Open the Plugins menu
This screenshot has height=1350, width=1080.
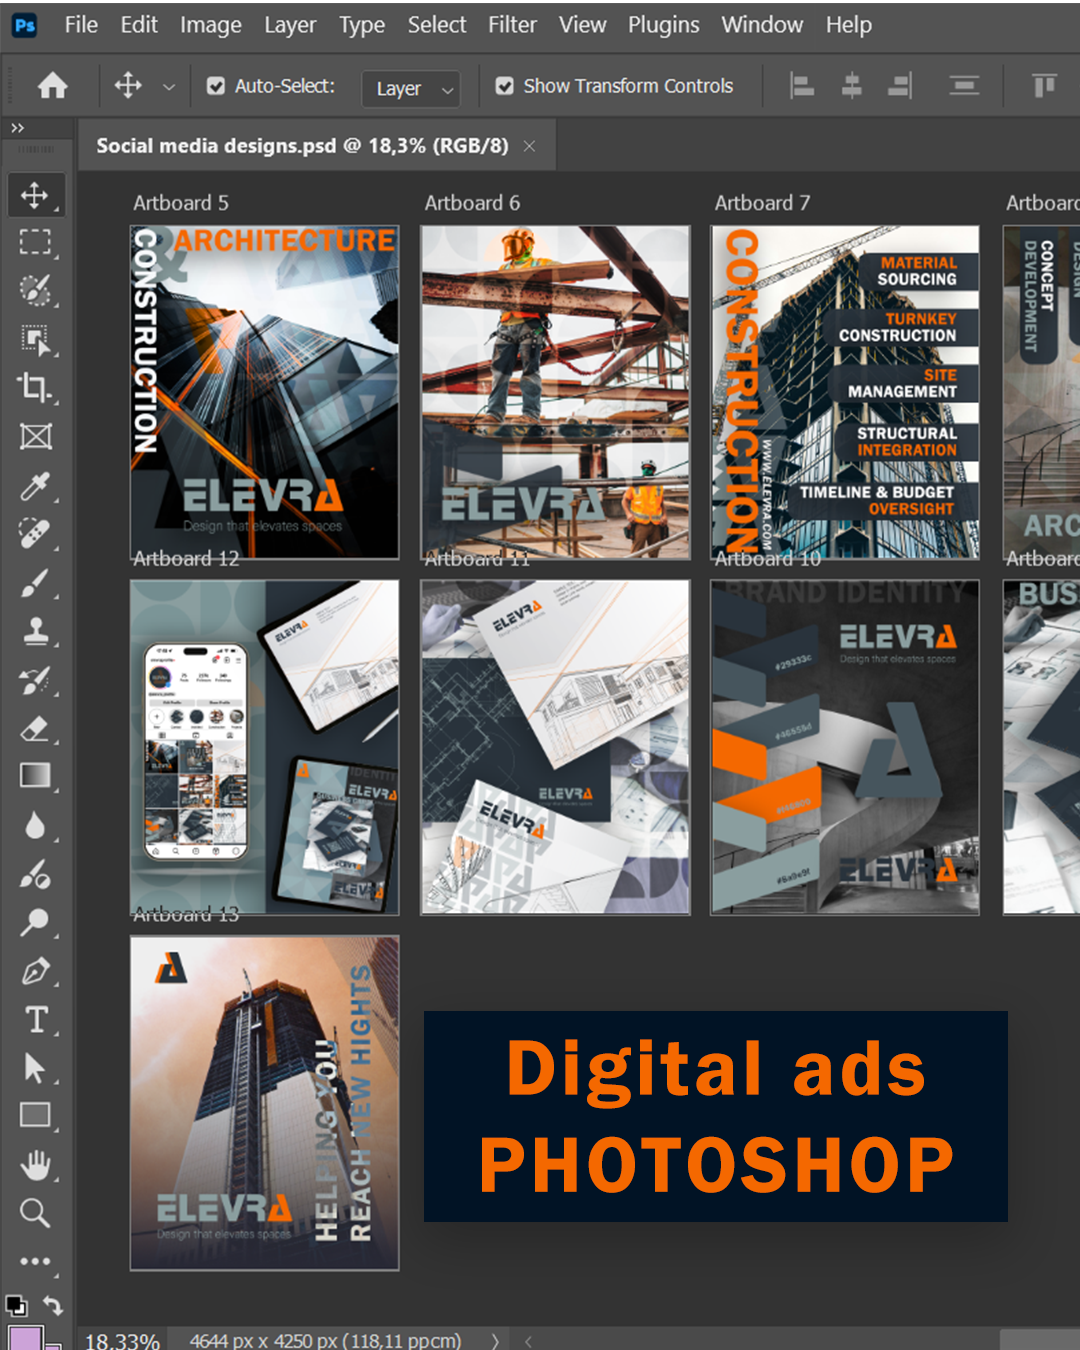[664, 25]
